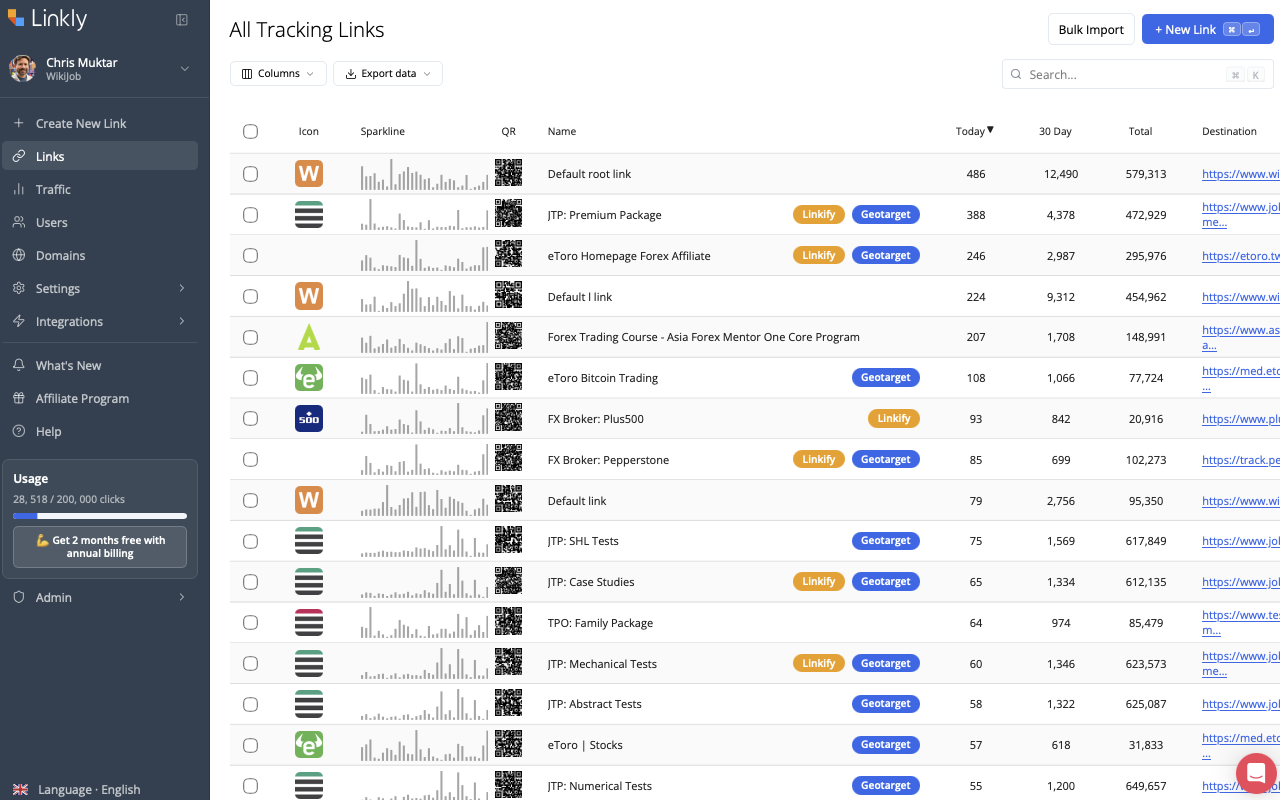
Task: Open QR code for eToro Homepage Forex Affiliate
Action: (508, 255)
